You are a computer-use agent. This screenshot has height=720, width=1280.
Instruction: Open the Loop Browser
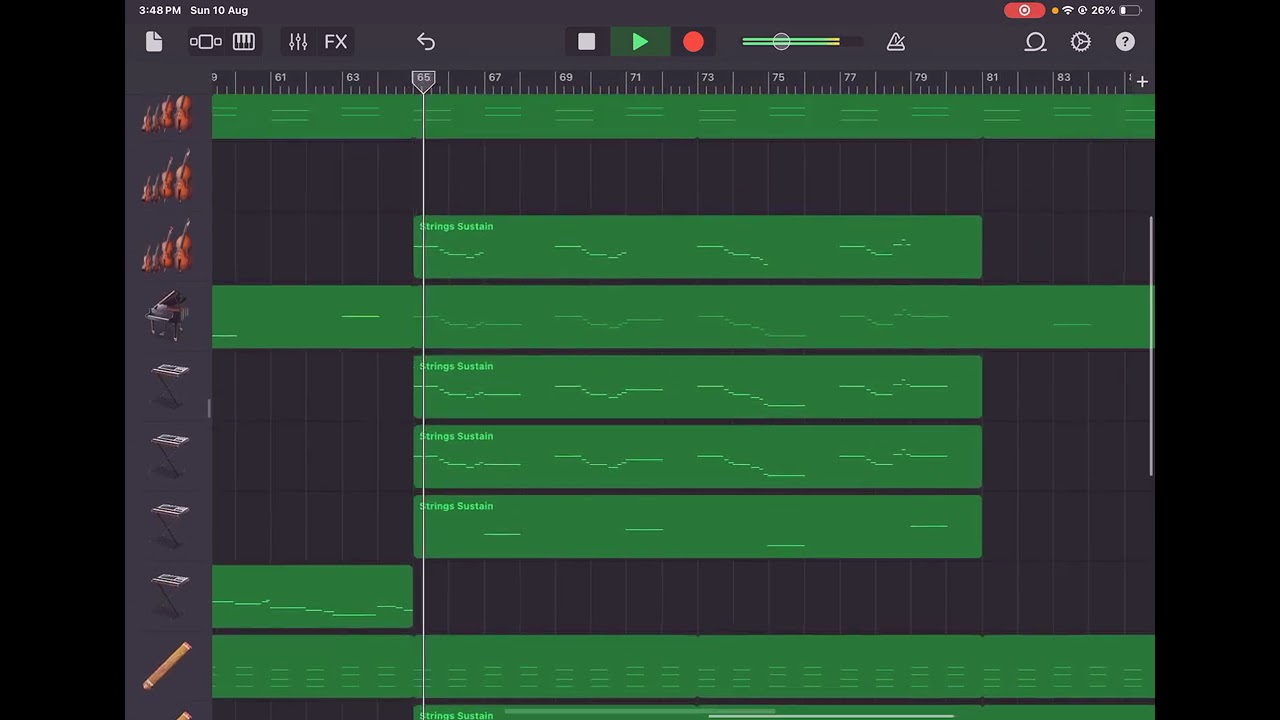pyautogui.click(x=1035, y=42)
